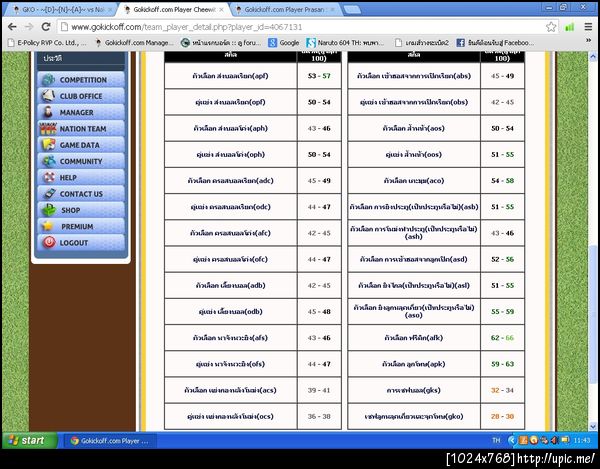Image resolution: width=600 pixels, height=469 pixels.
Task: Open the SHOP sidebar button
Action: [x=81, y=210]
